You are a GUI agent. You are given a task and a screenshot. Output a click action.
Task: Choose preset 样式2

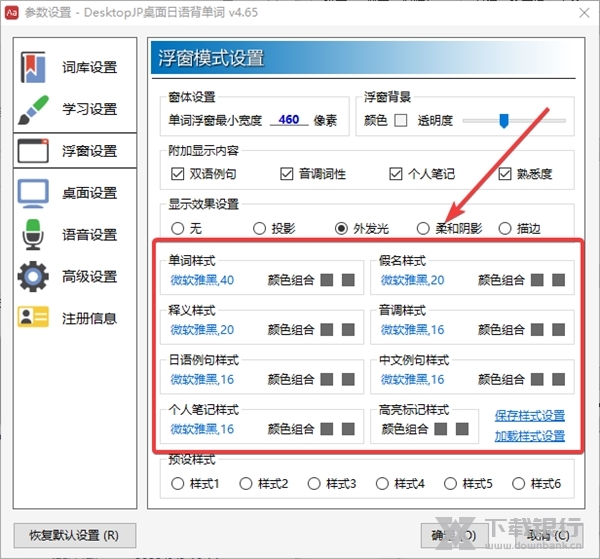pos(246,484)
